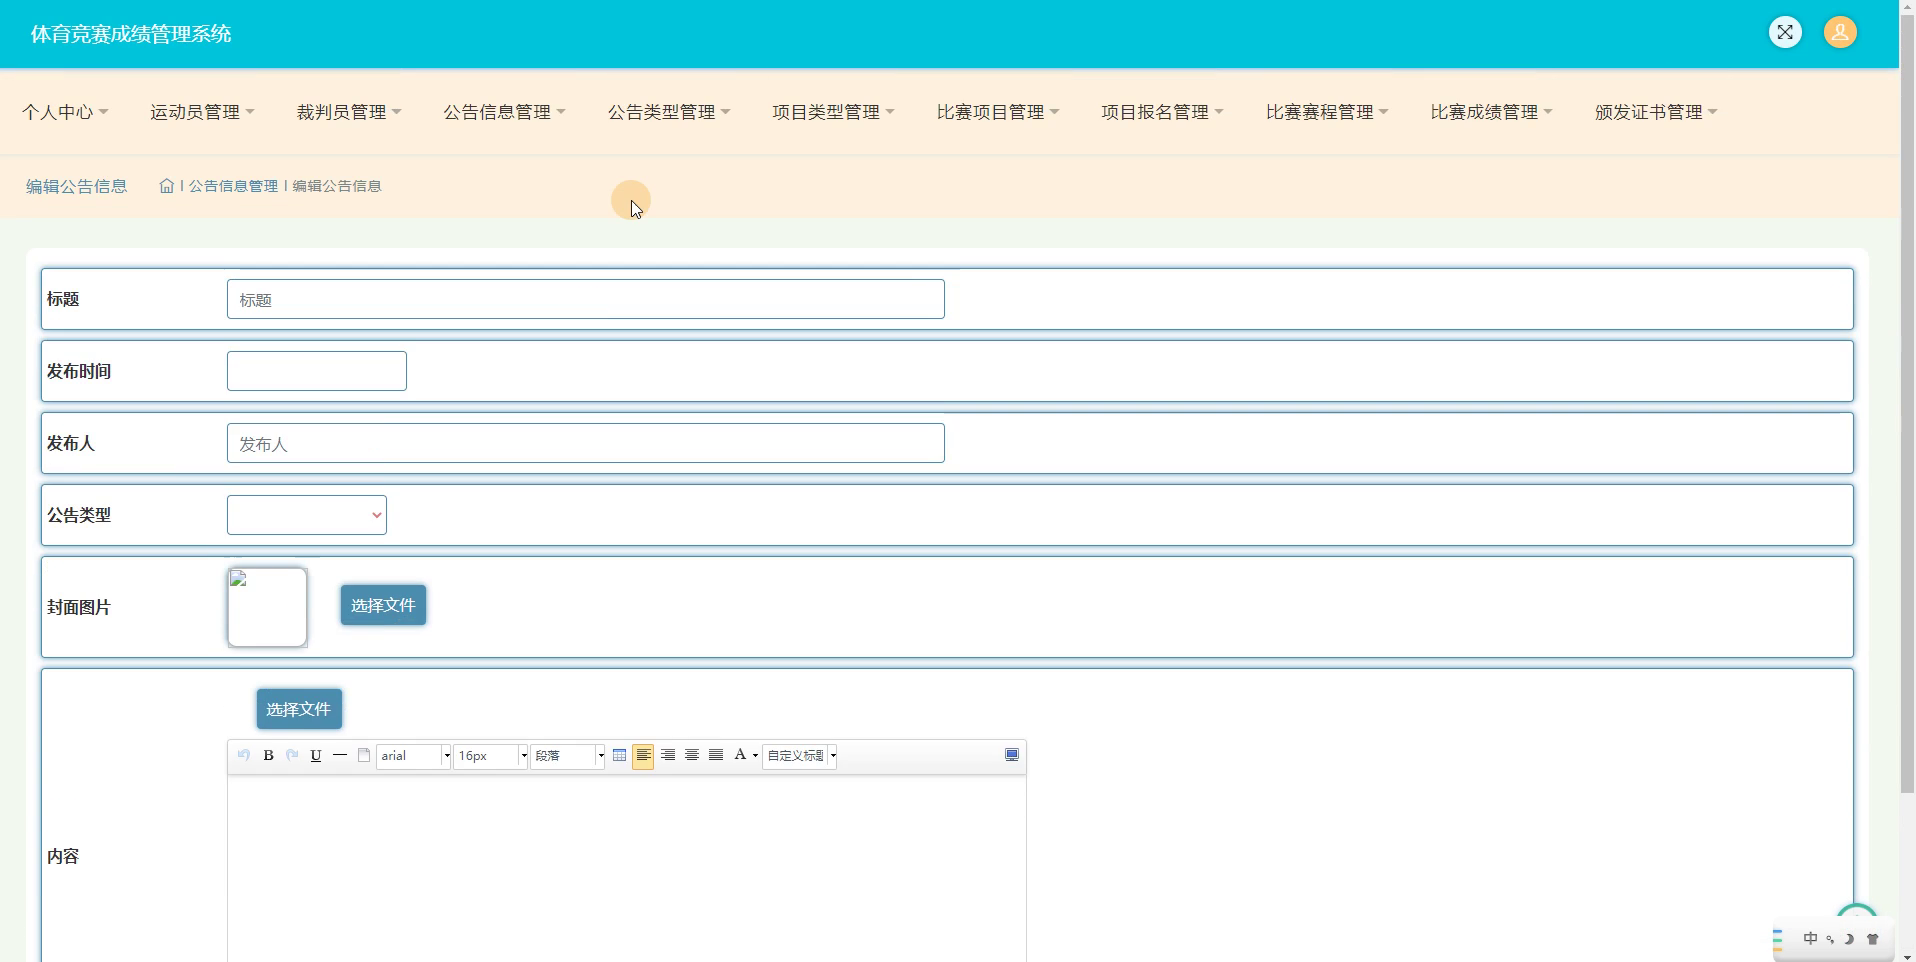Expand the 运动员管理 menu
The image size is (1916, 962).
[202, 112]
